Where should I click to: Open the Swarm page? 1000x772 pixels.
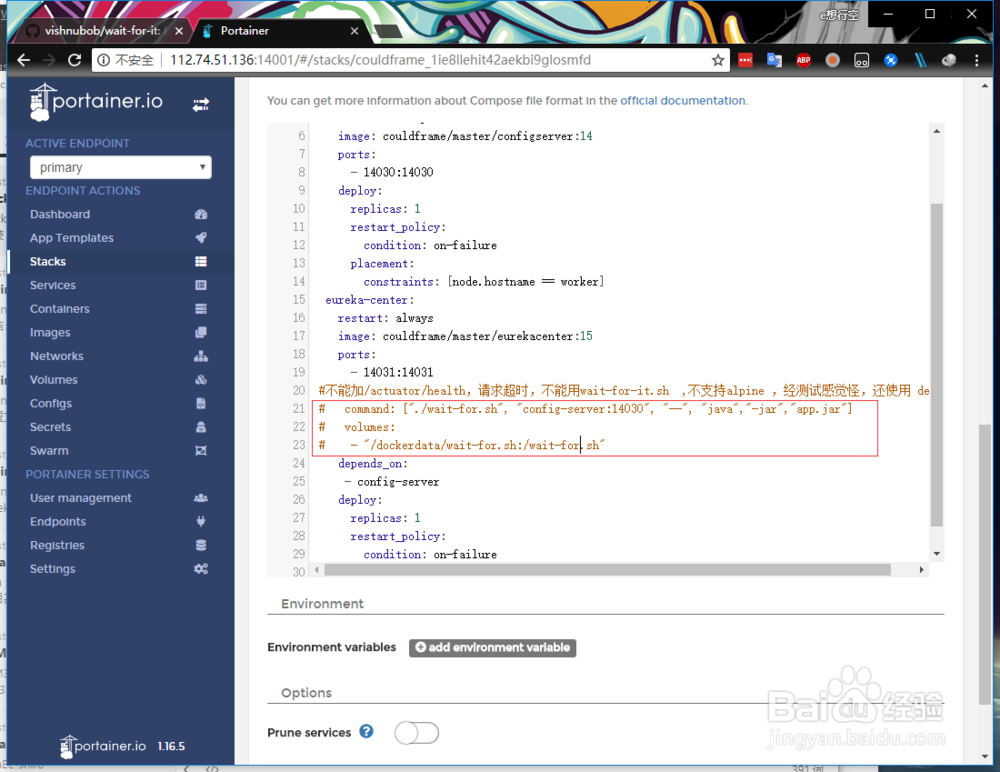point(49,450)
